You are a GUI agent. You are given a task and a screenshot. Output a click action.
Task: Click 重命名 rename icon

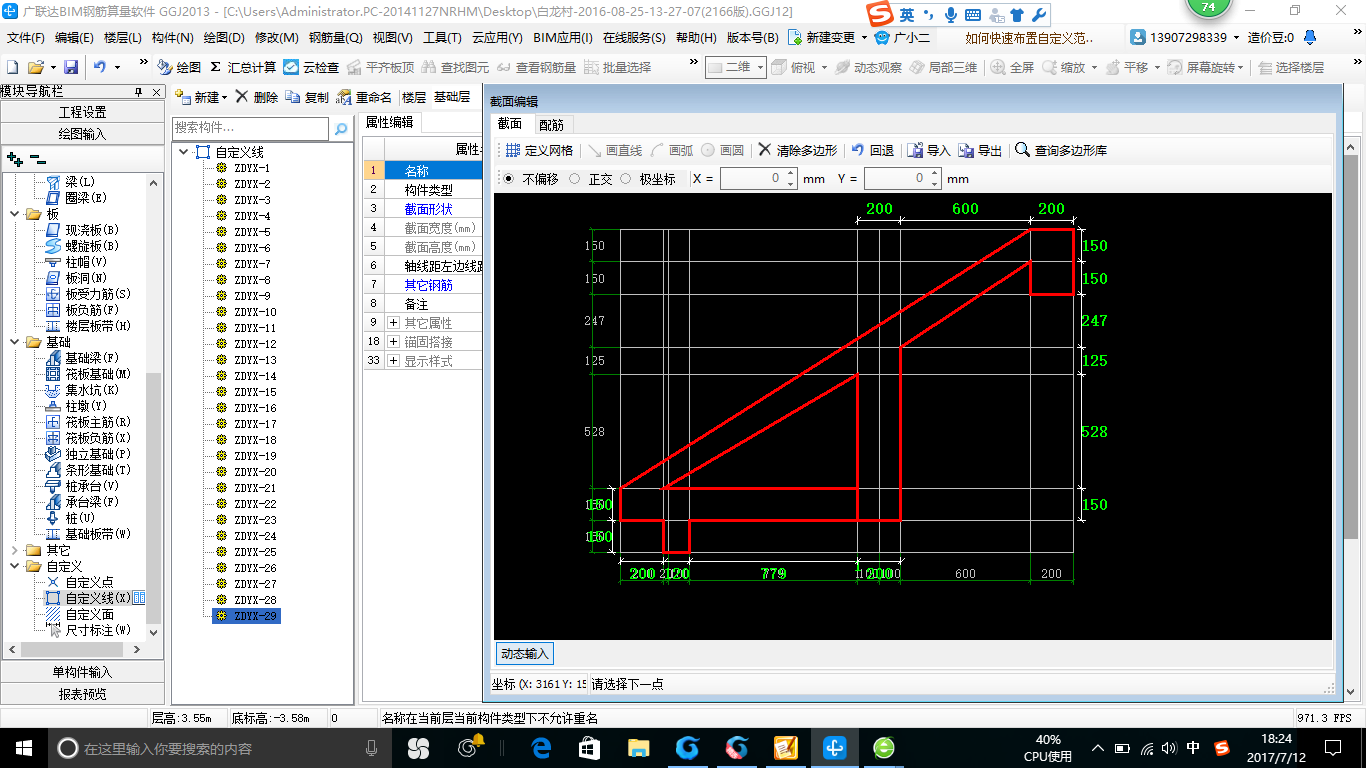(364, 97)
